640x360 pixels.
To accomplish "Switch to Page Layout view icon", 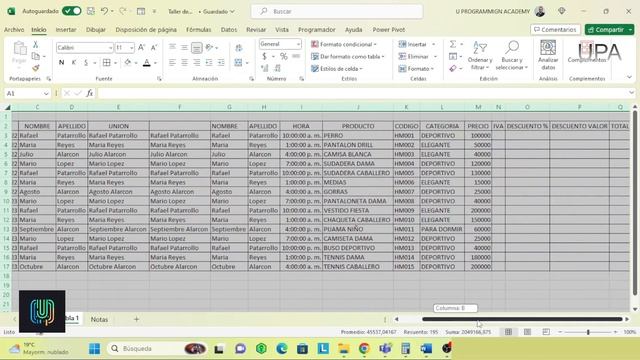I will pyautogui.click(x=527, y=332).
